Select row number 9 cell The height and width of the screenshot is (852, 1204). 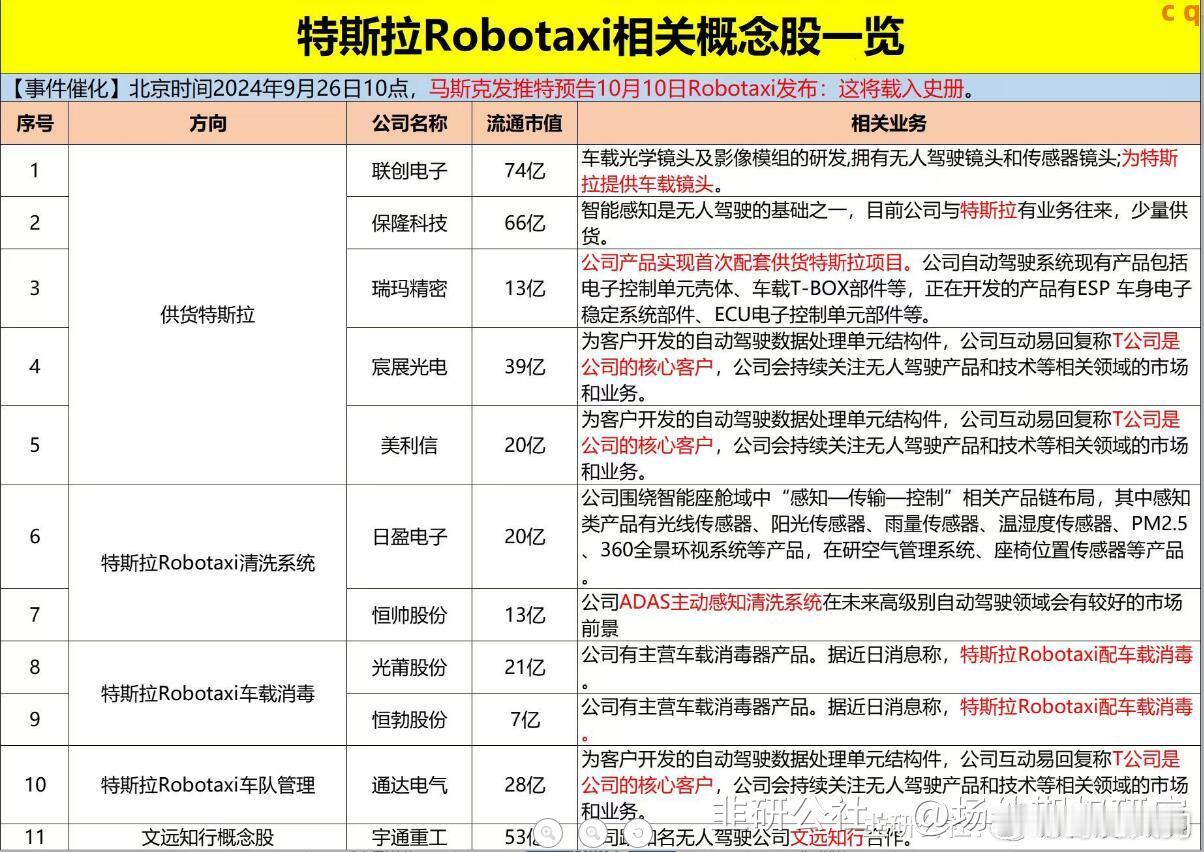[35, 719]
